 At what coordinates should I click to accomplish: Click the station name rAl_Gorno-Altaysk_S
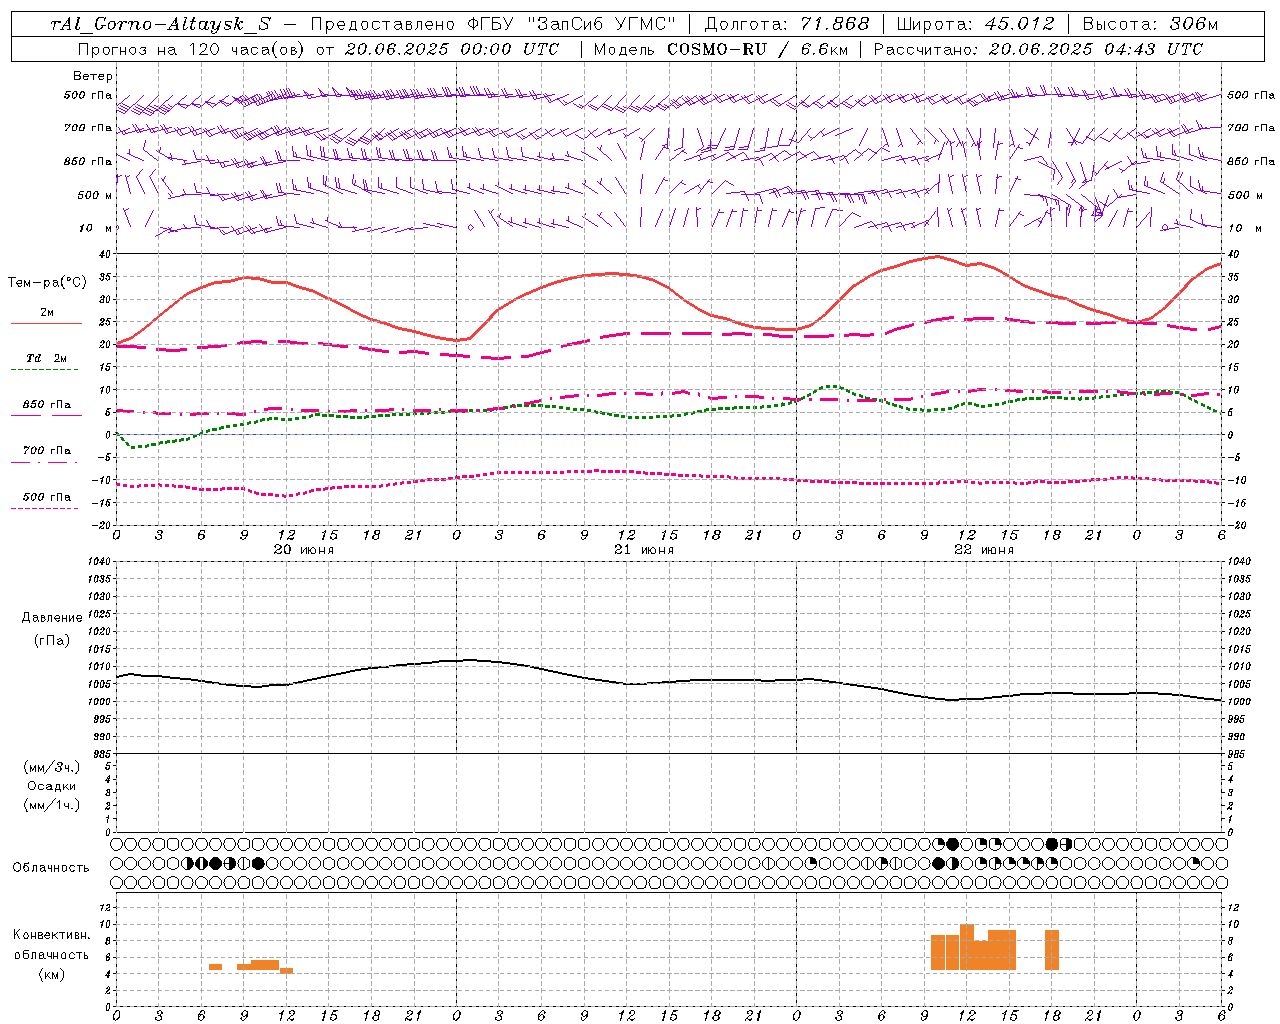pyautogui.click(x=160, y=24)
